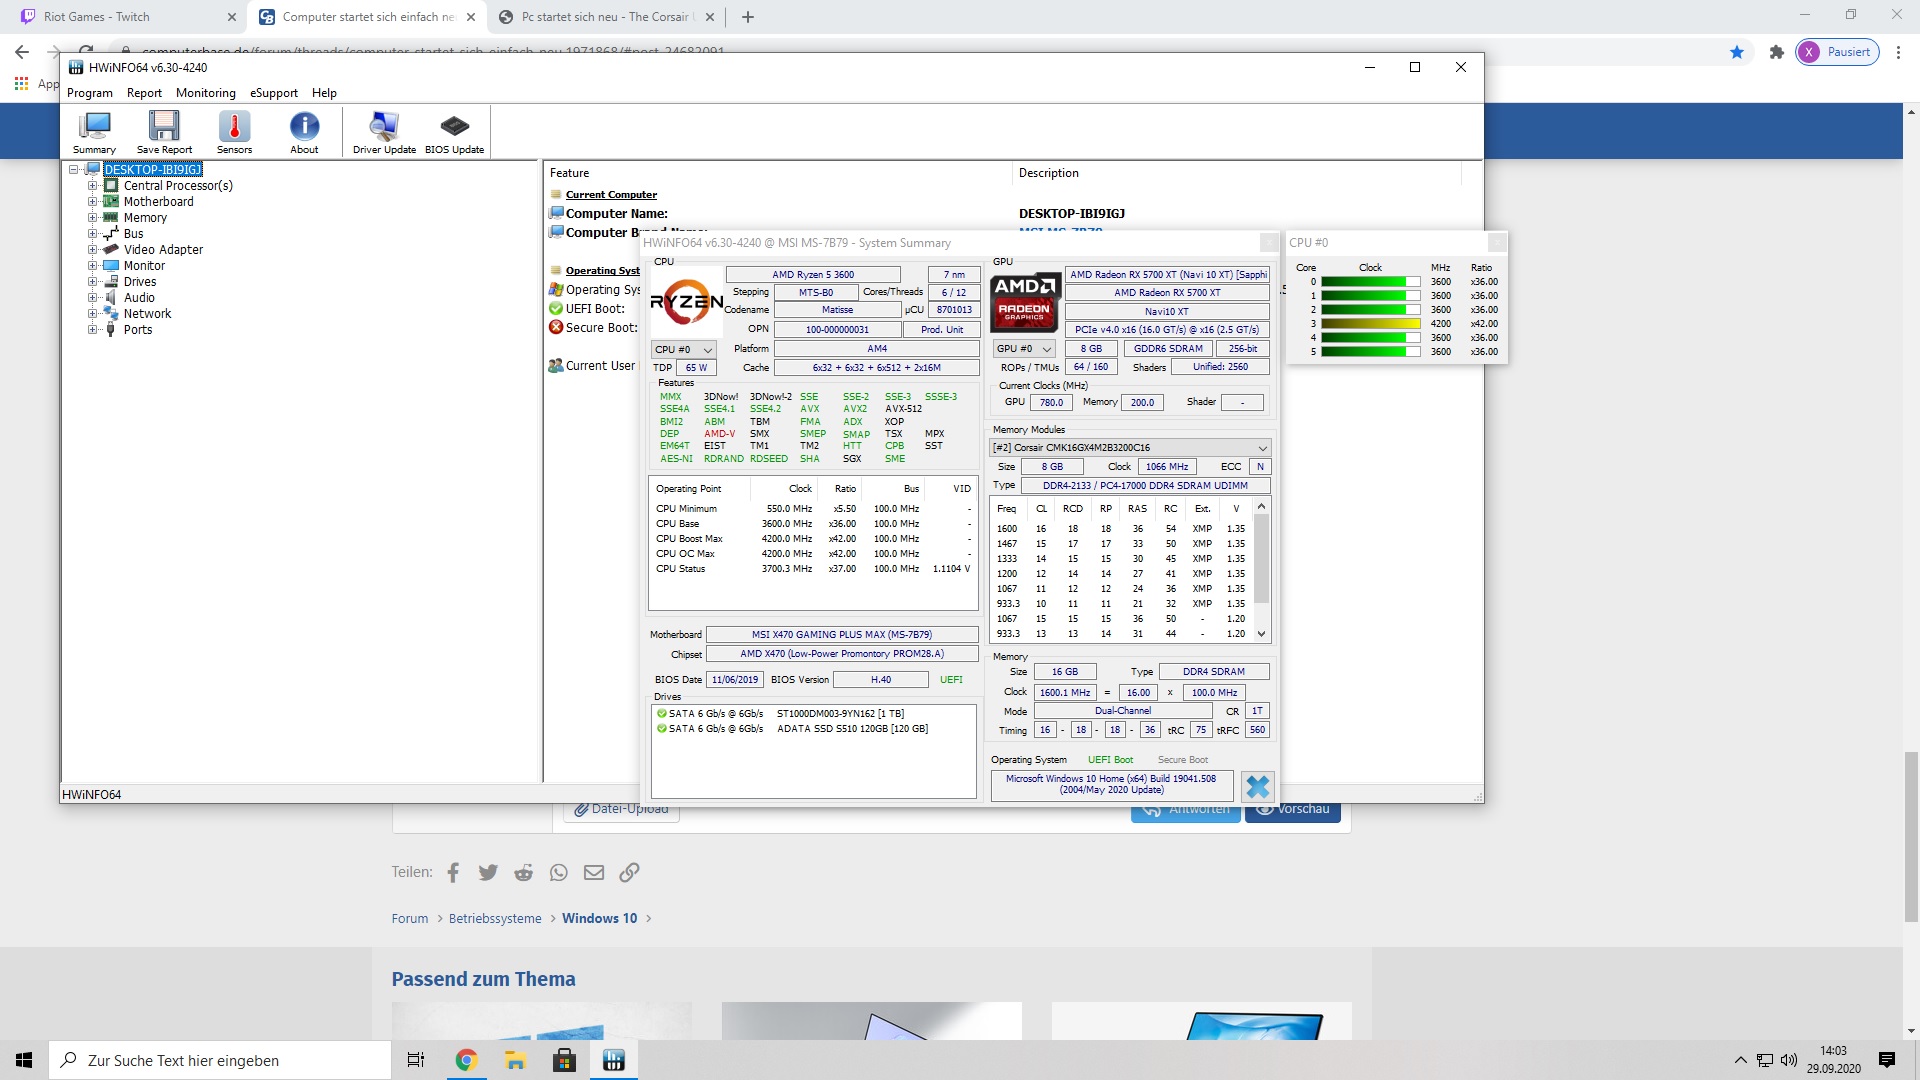
Task: Click the Windows 10 breadcrumb link
Action: pos(599,919)
